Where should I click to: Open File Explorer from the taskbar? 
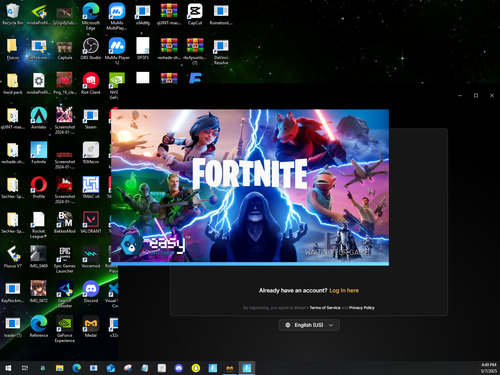(x=60, y=368)
